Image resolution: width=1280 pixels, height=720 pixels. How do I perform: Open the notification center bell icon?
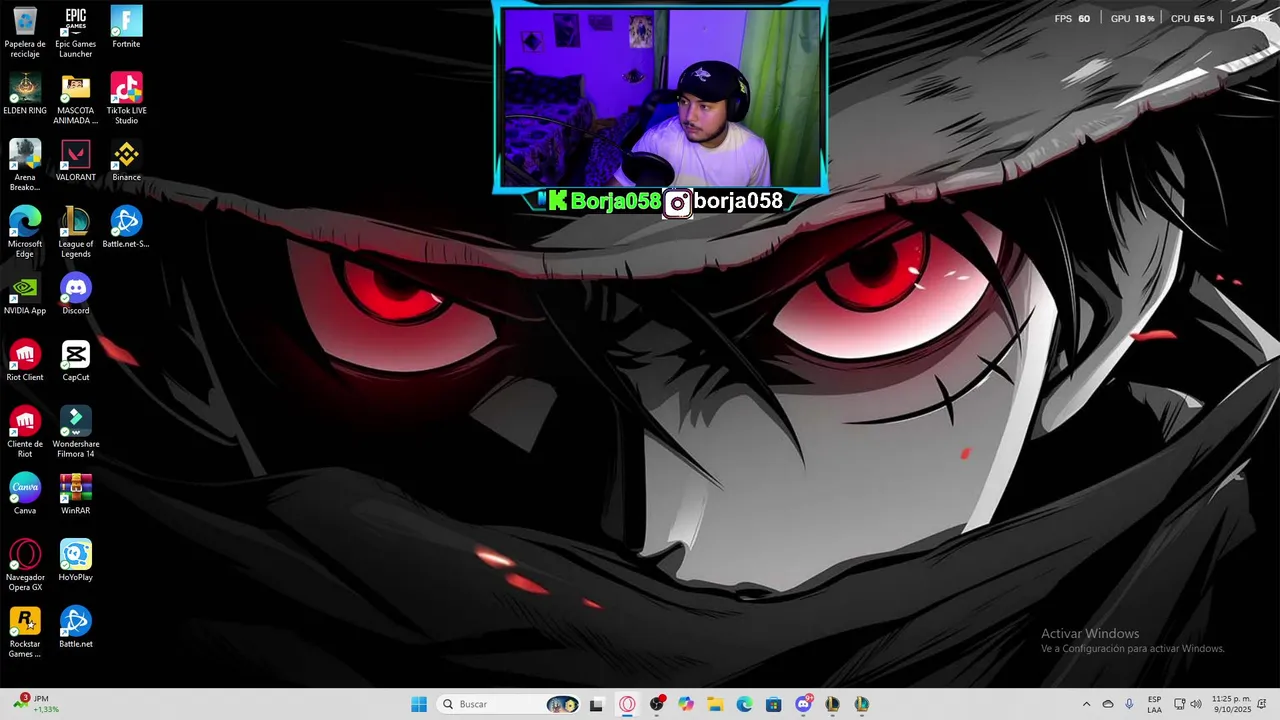[x=1264, y=704]
